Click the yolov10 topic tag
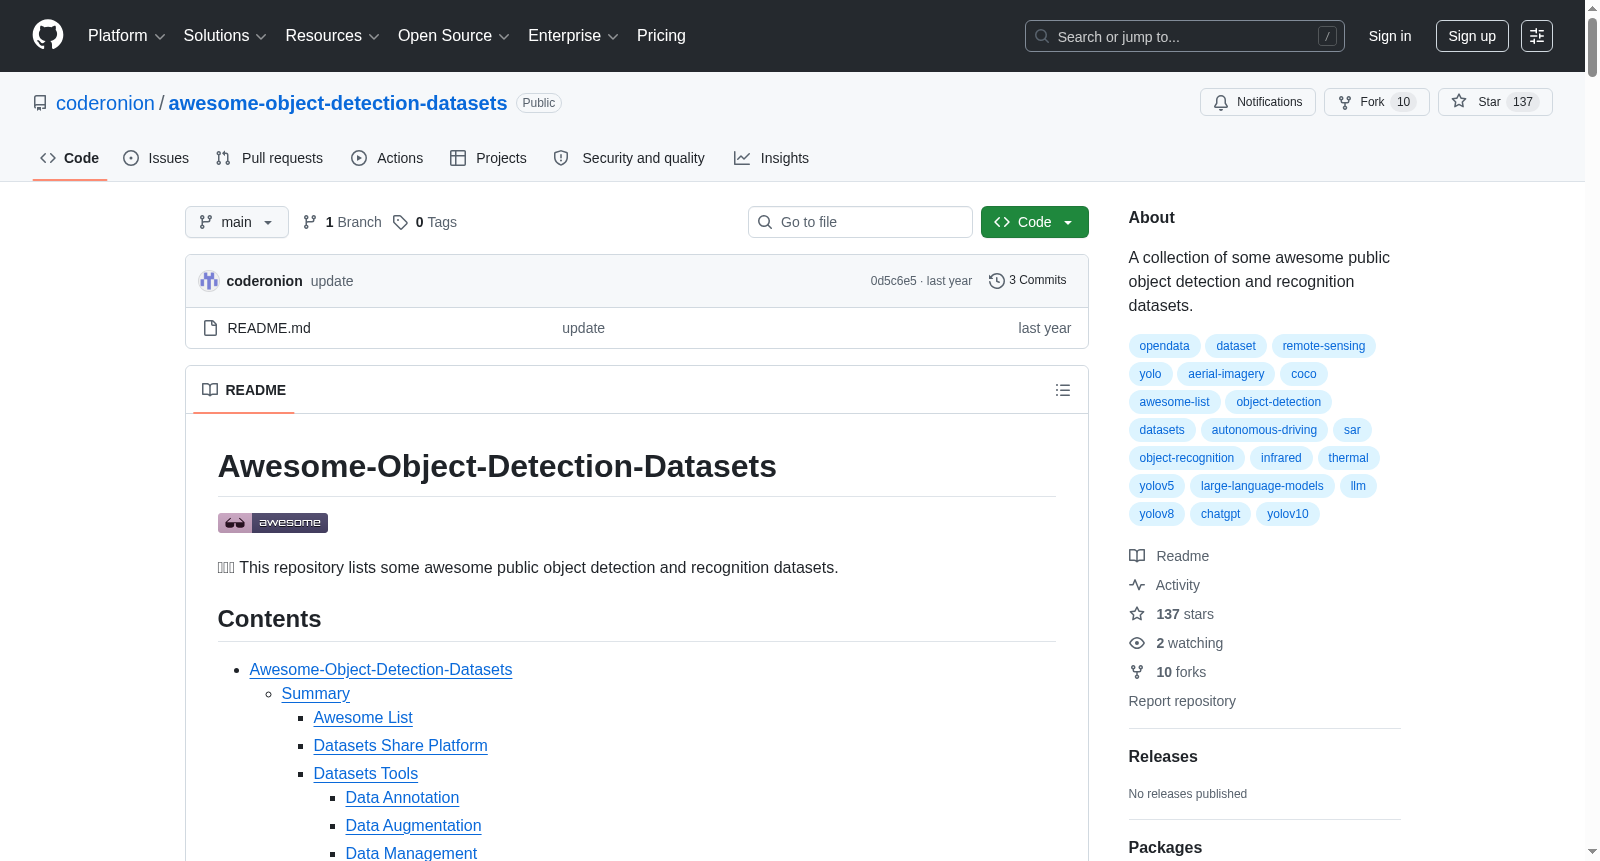 tap(1287, 514)
